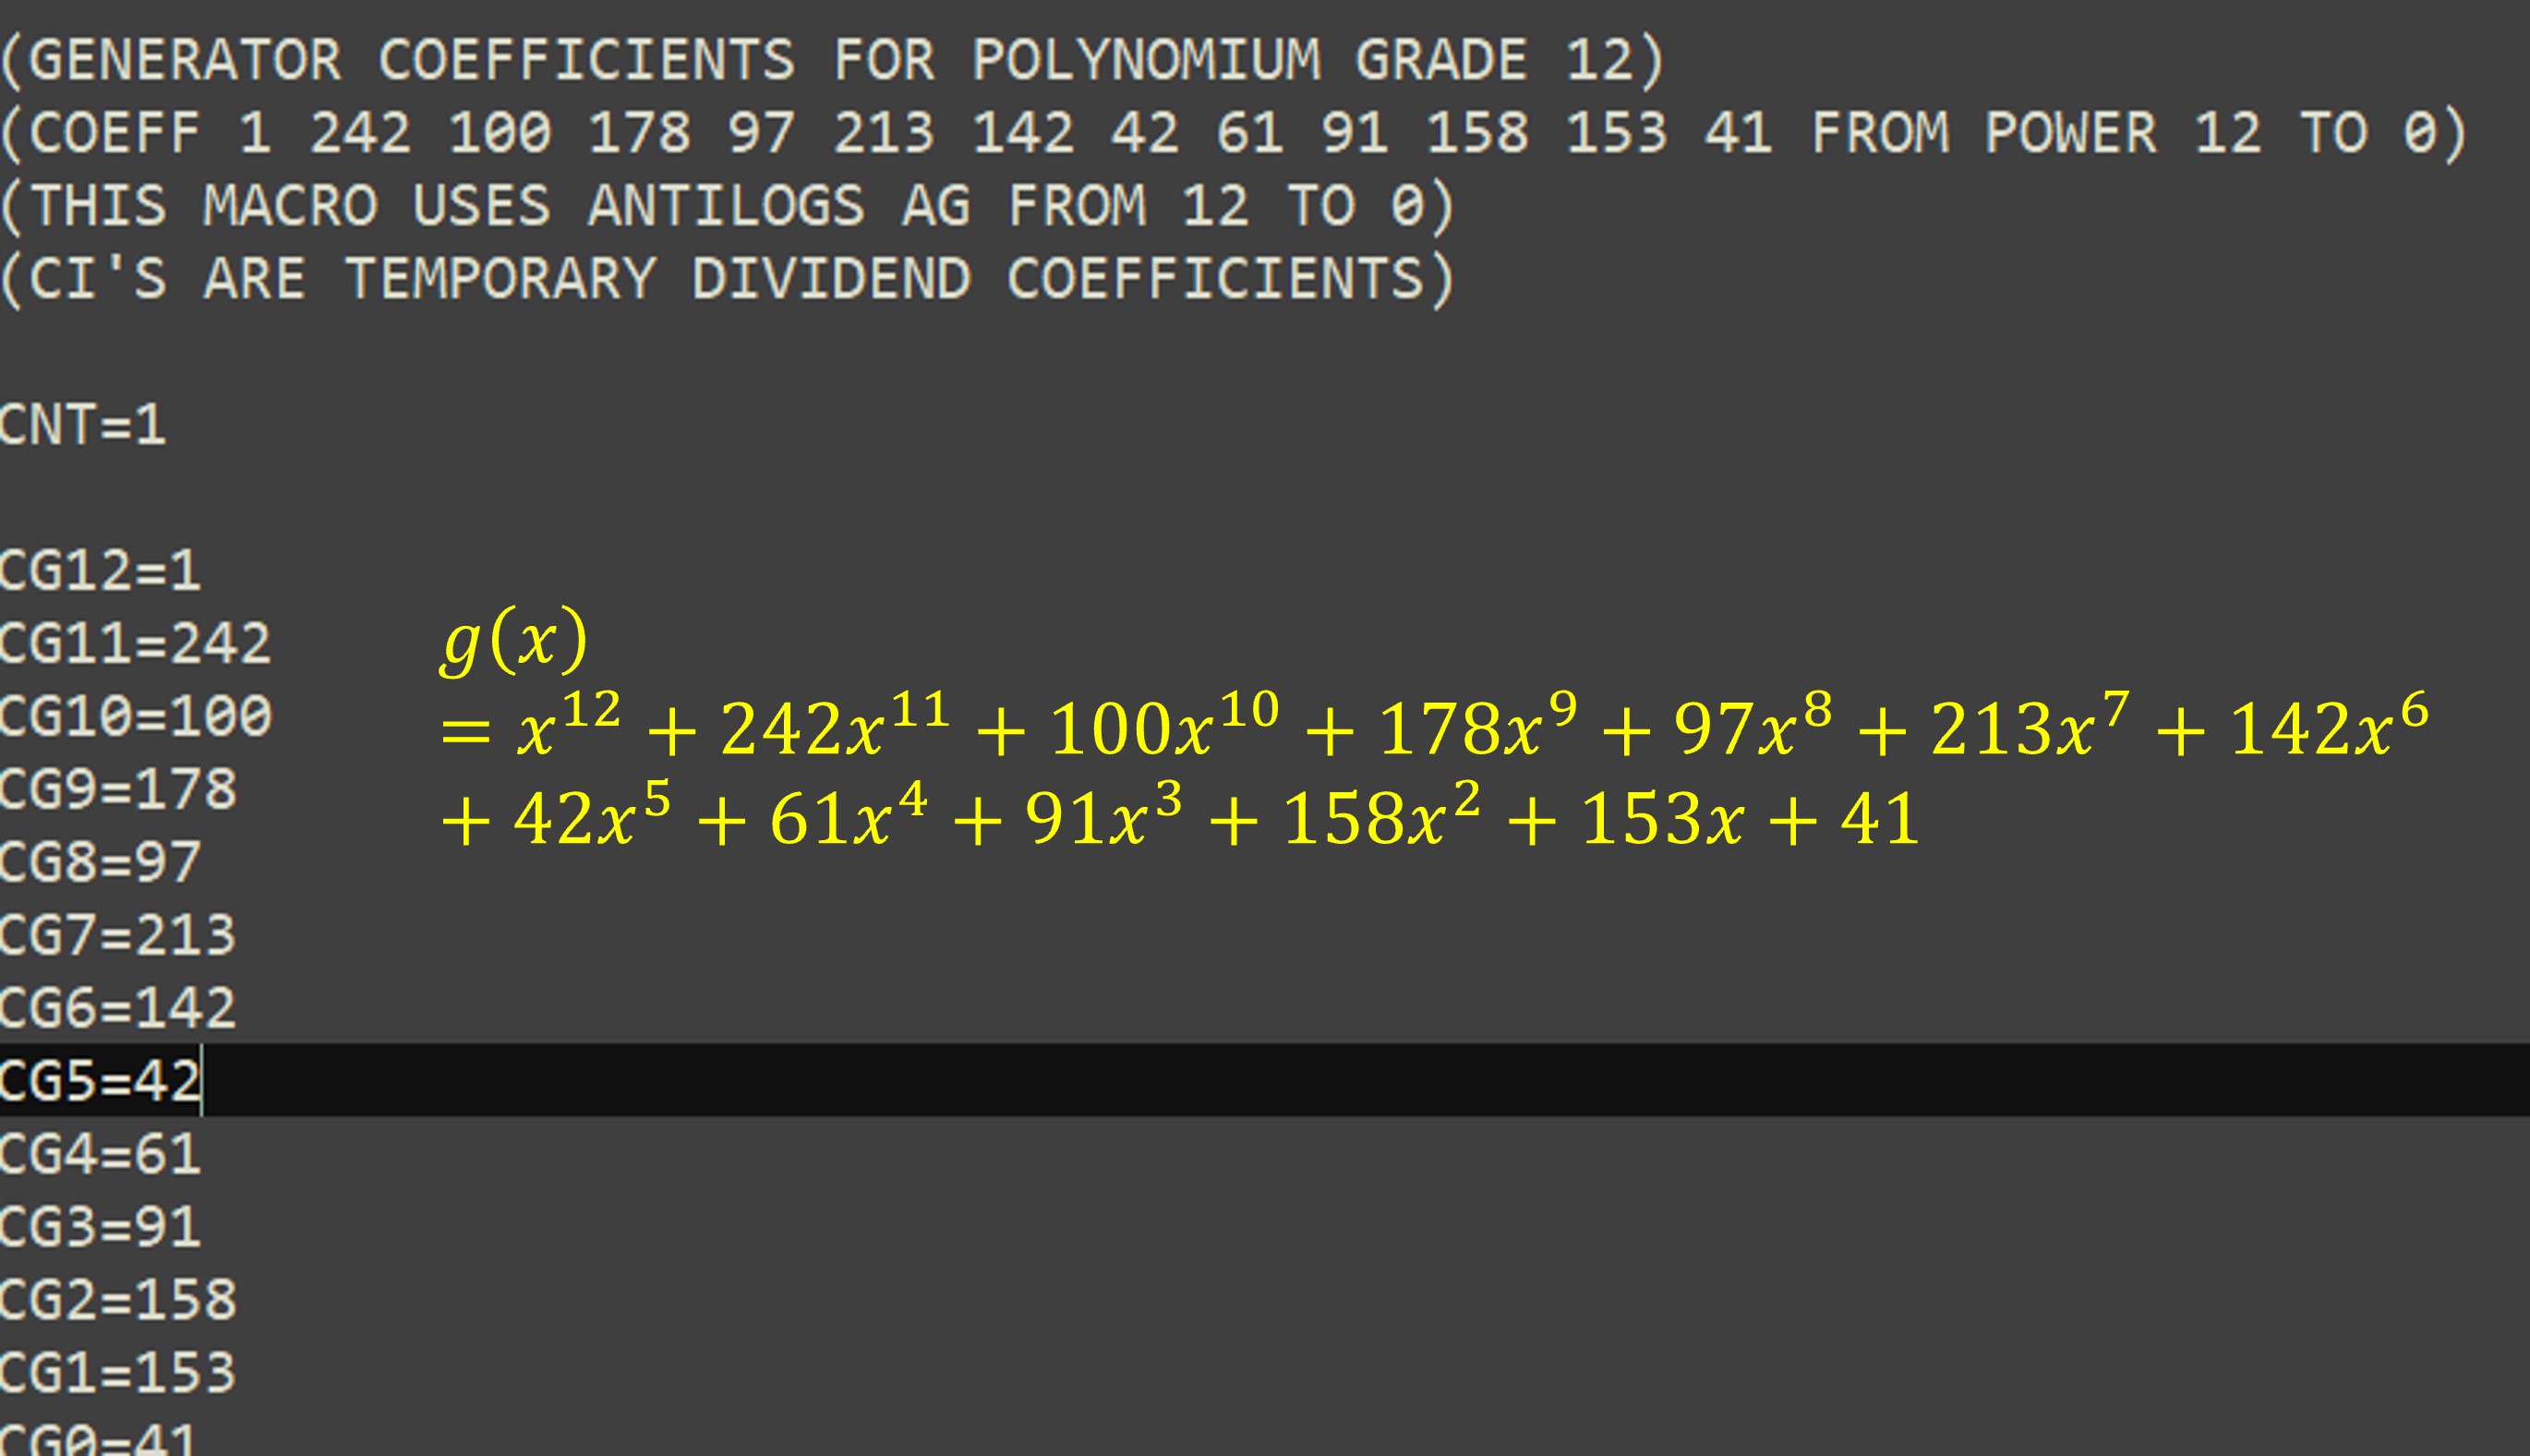Viewport: 2530px width, 1456px height.
Task: Click the 153x term in the polynomial
Action: 1662,819
